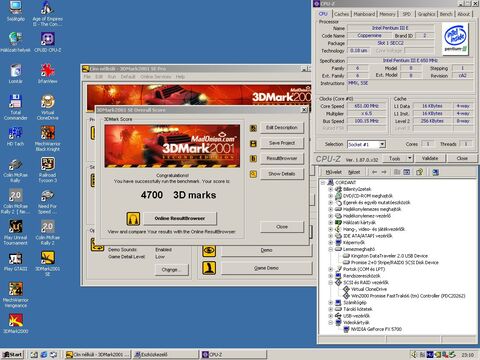Screen dimensions: 480x360
Task: Click the 3DMark2001 SE desktop shortcut
Action: pos(48,263)
